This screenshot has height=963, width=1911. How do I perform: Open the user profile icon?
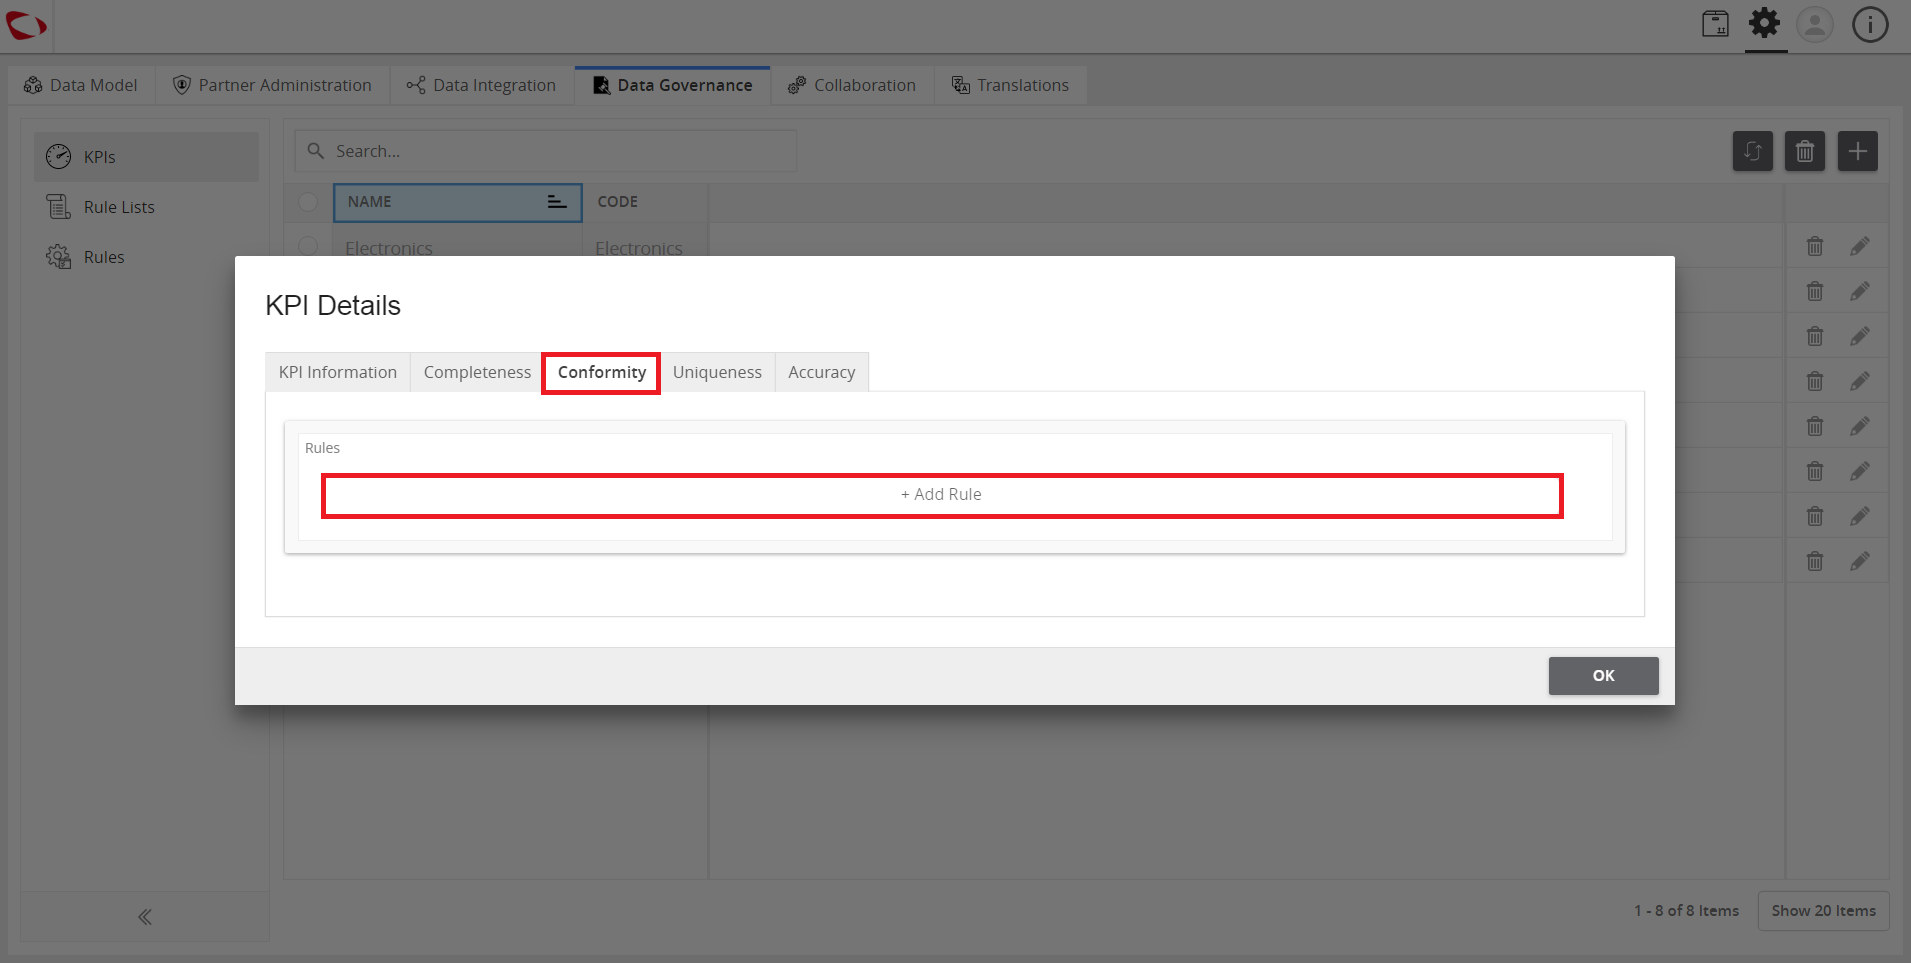1815,24
